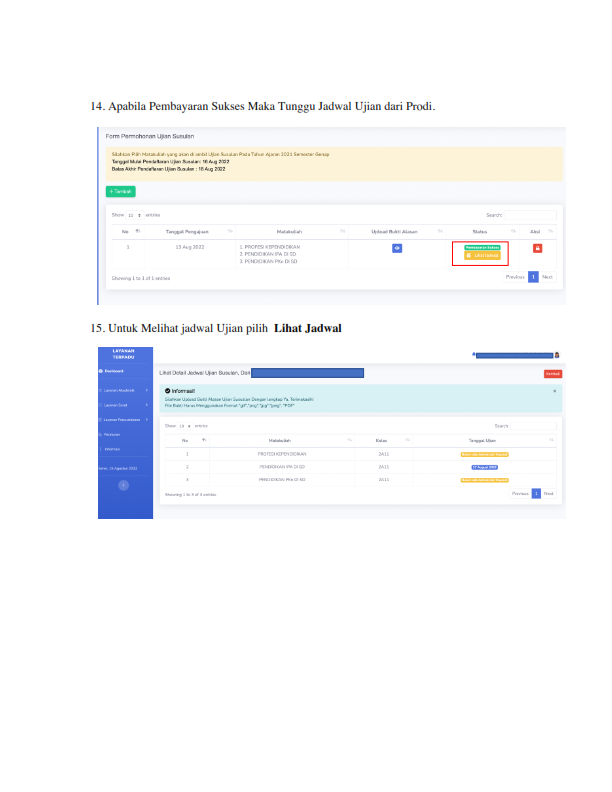Sort by Tanggal Pengajuan column
The height and width of the screenshot is (792, 612).
point(189,231)
